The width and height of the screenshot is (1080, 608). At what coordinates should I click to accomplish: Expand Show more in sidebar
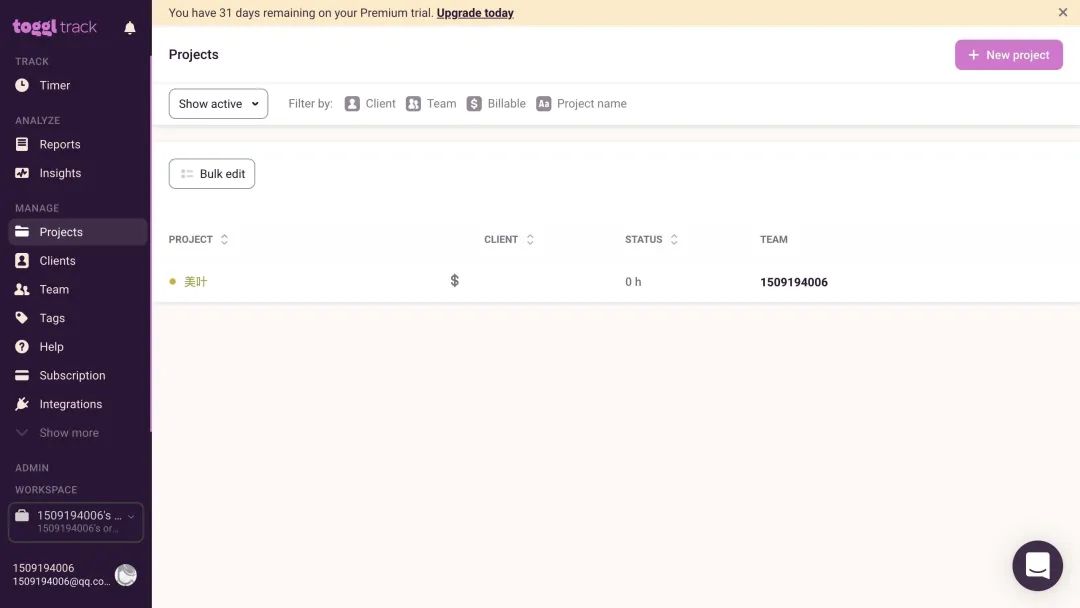pyautogui.click(x=69, y=432)
